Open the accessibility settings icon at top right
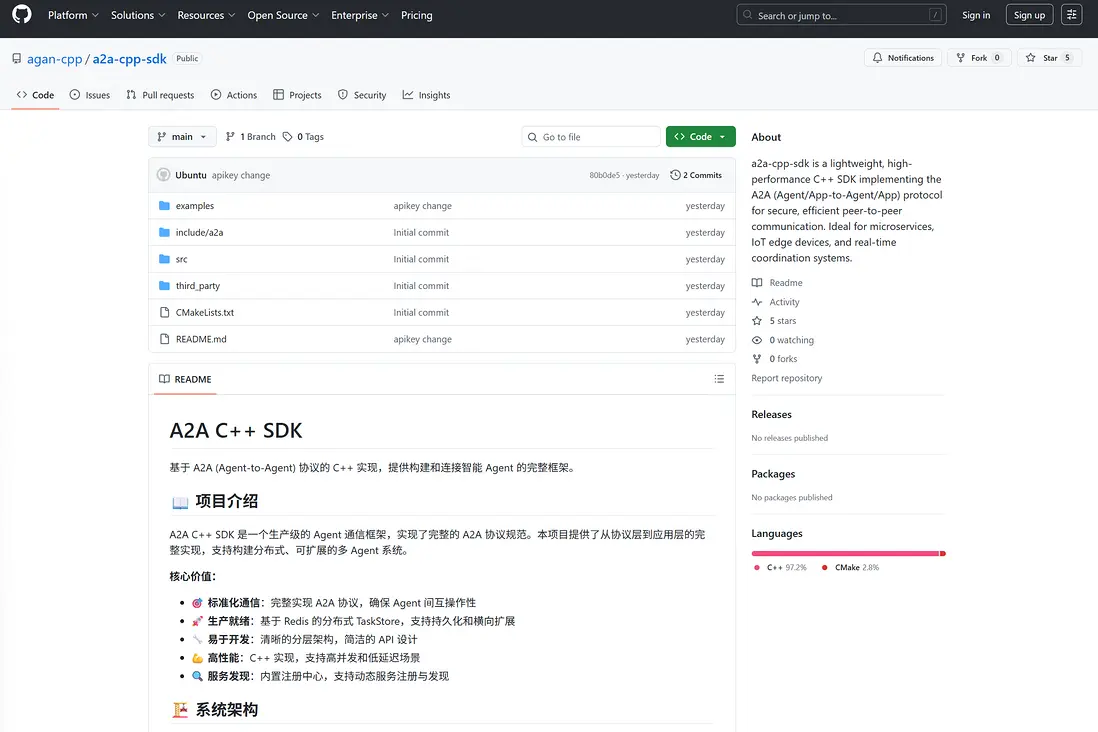Screen dimensions: 1098x732 click(x=1071, y=15)
